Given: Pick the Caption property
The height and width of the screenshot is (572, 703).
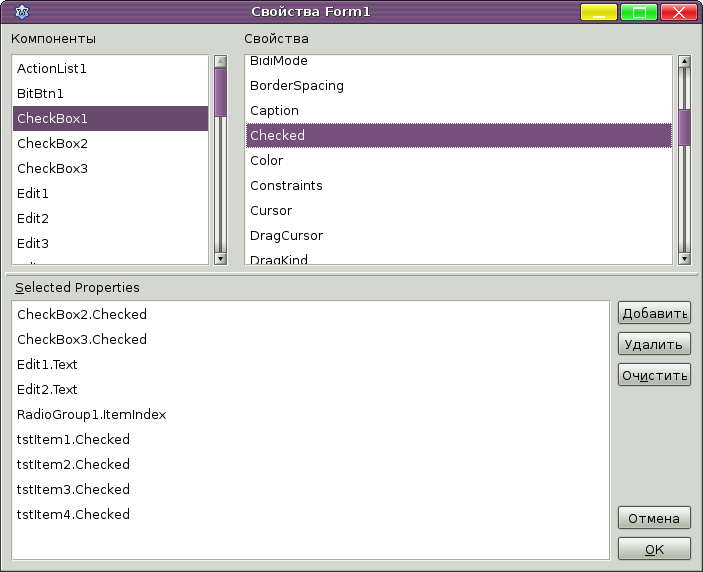Looking at the screenshot, I should pyautogui.click(x=274, y=111).
